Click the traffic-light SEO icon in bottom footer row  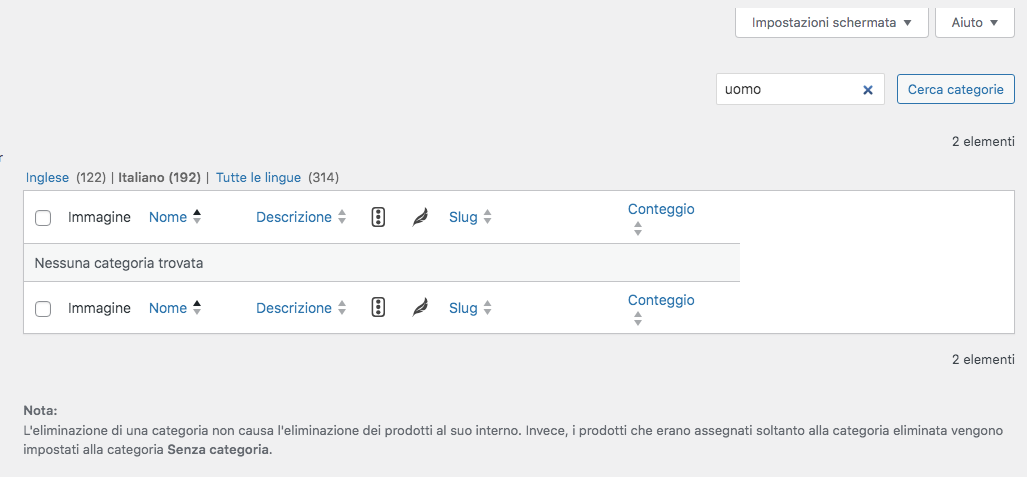tap(378, 308)
